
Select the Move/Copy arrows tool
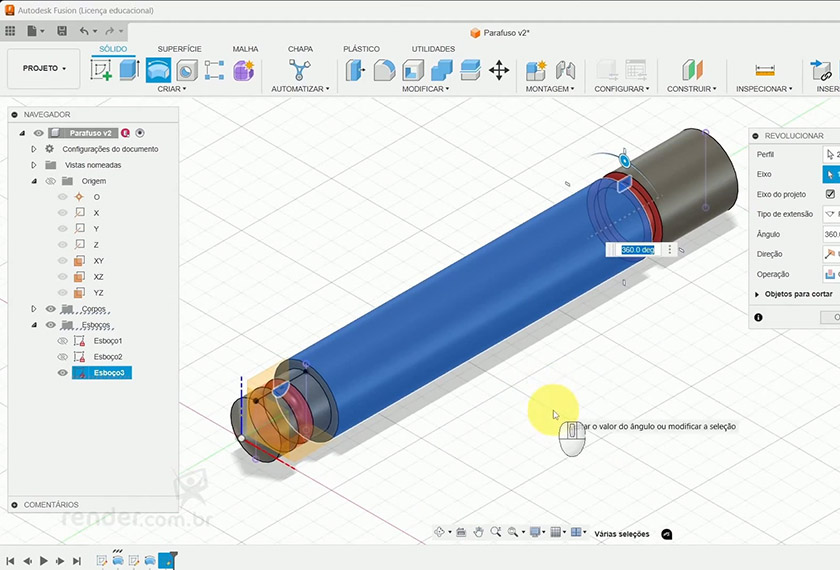(499, 70)
